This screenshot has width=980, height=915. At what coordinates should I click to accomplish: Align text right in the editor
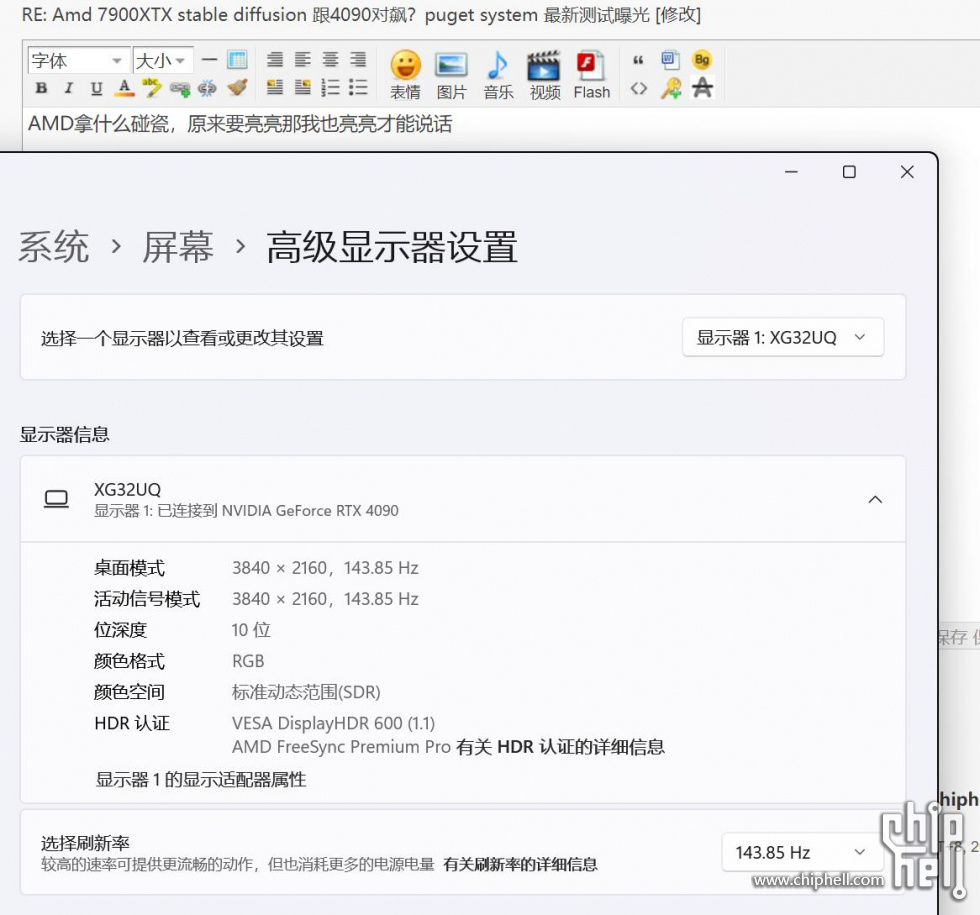coord(358,59)
